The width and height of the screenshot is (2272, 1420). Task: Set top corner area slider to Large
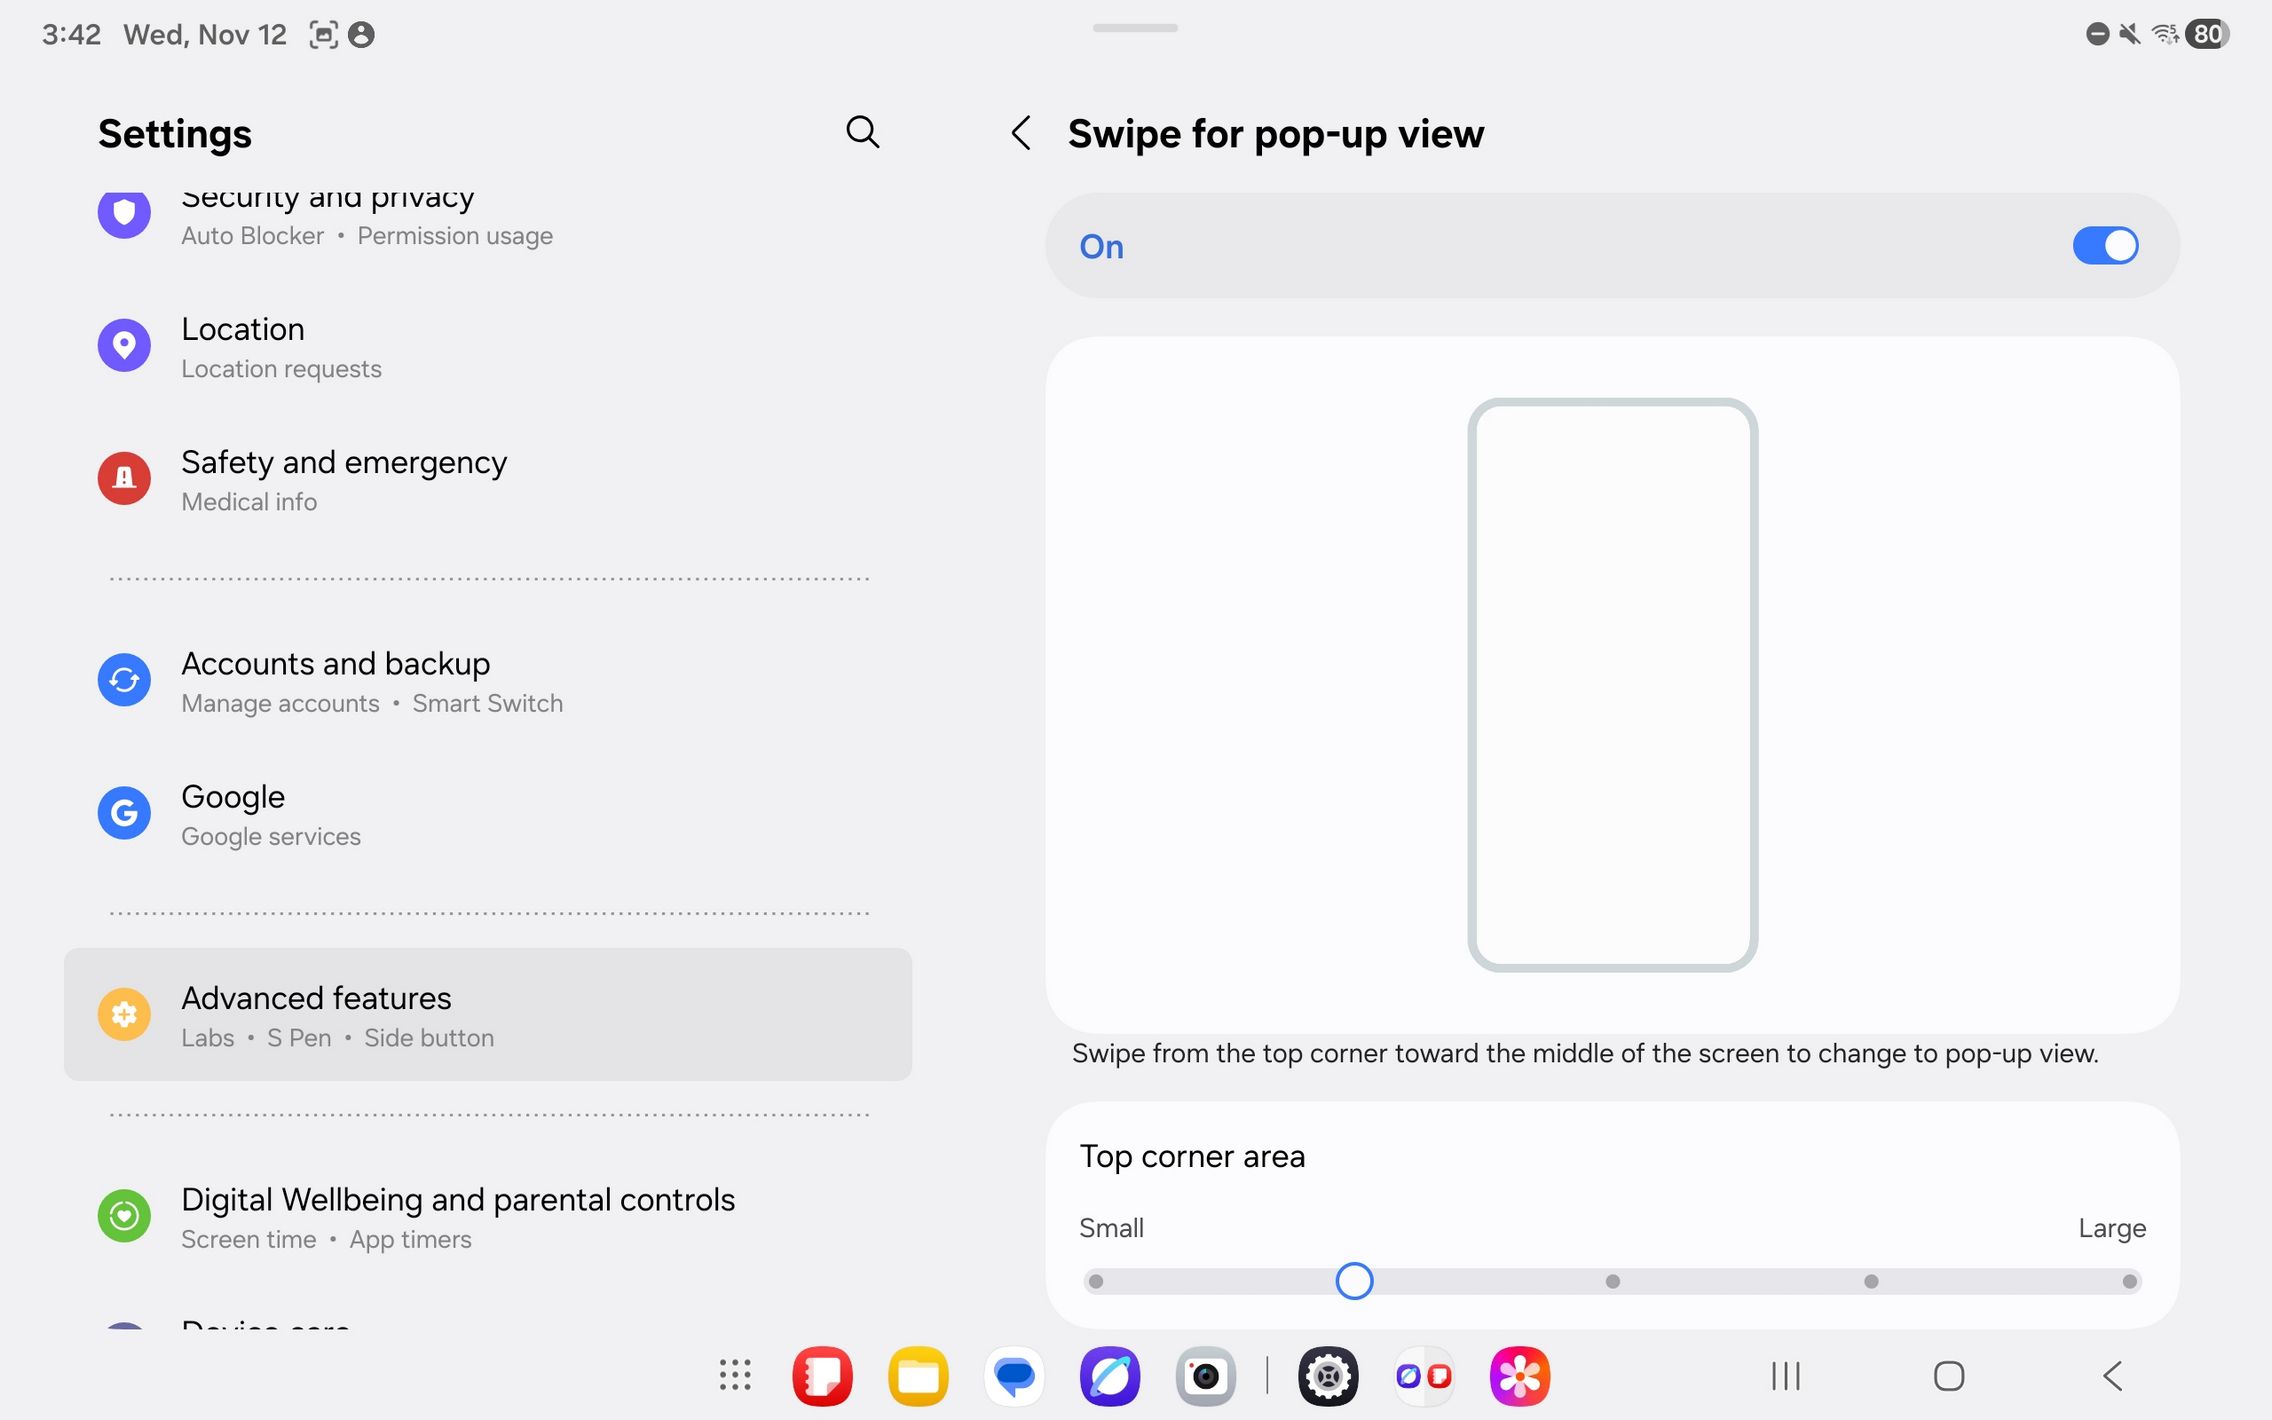tap(2129, 1281)
